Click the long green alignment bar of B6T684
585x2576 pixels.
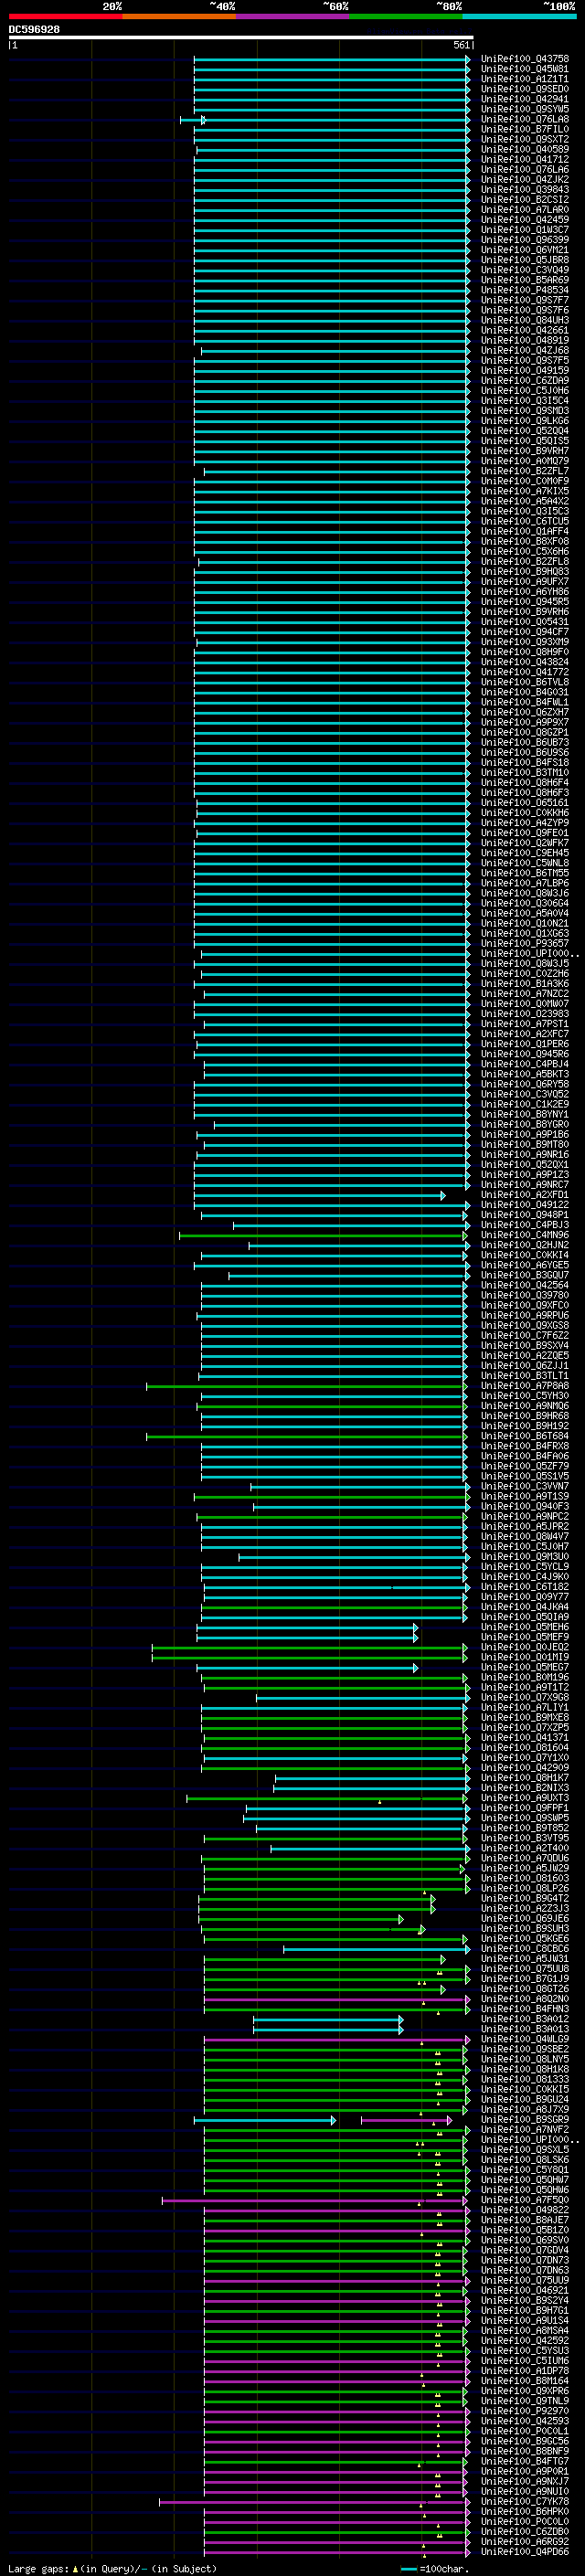[306, 1436]
